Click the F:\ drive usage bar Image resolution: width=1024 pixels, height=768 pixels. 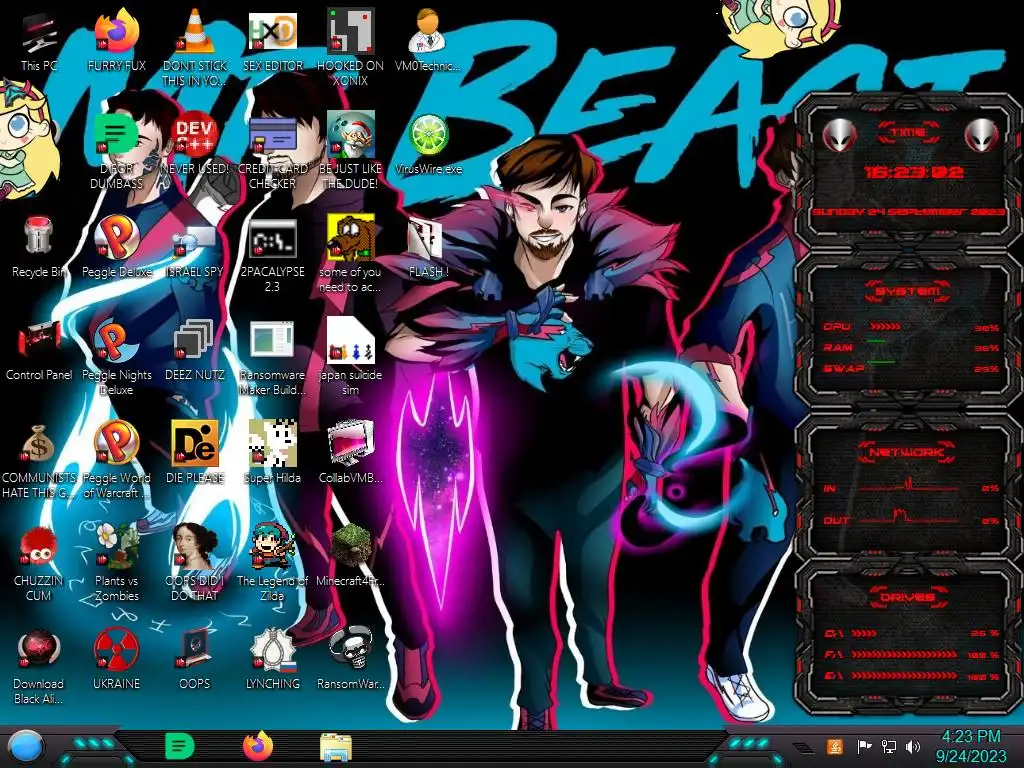[x=904, y=654]
